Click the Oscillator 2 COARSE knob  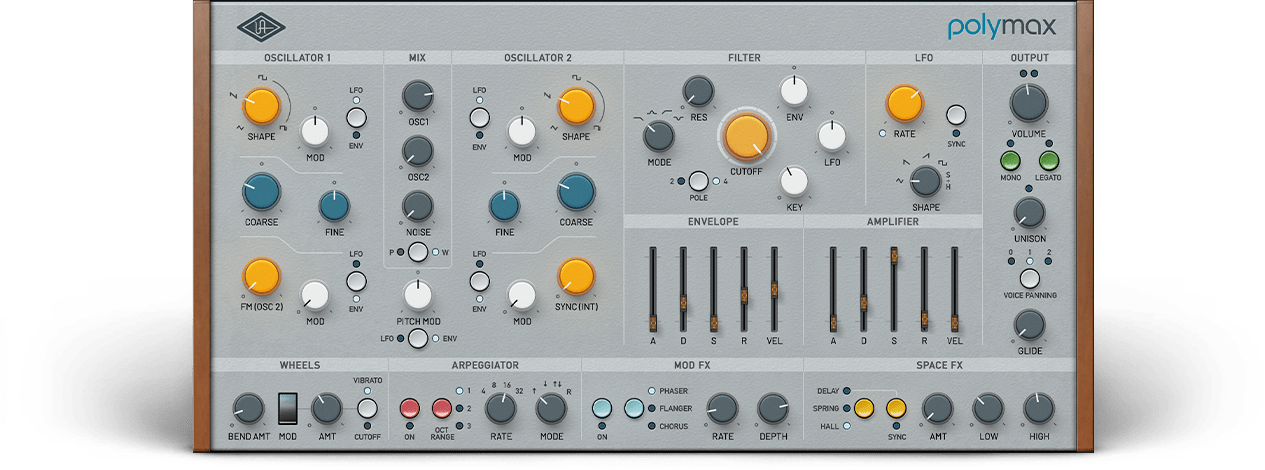(576, 191)
